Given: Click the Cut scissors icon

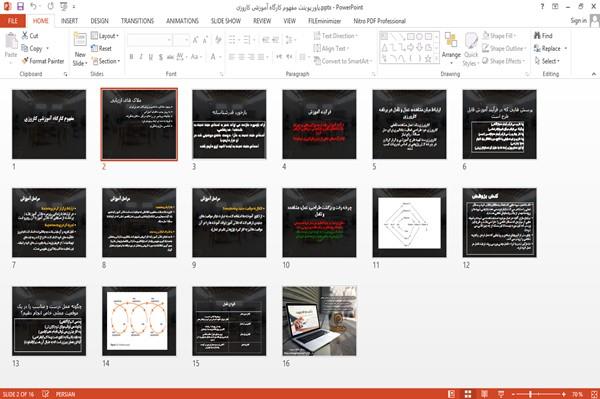Looking at the screenshot, I should tap(25, 36).
